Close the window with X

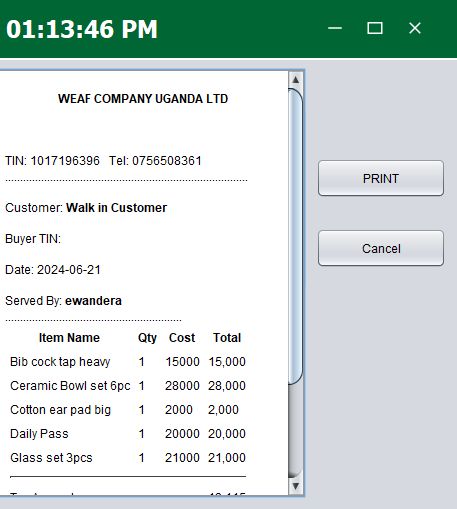tap(415, 28)
